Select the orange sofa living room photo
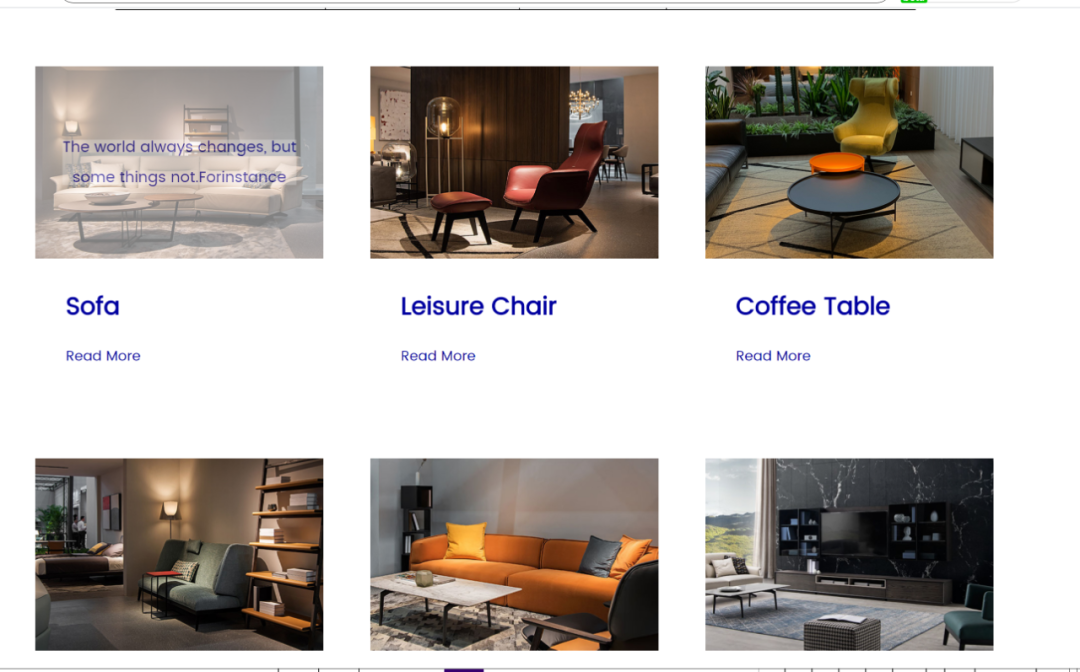 coord(514,554)
